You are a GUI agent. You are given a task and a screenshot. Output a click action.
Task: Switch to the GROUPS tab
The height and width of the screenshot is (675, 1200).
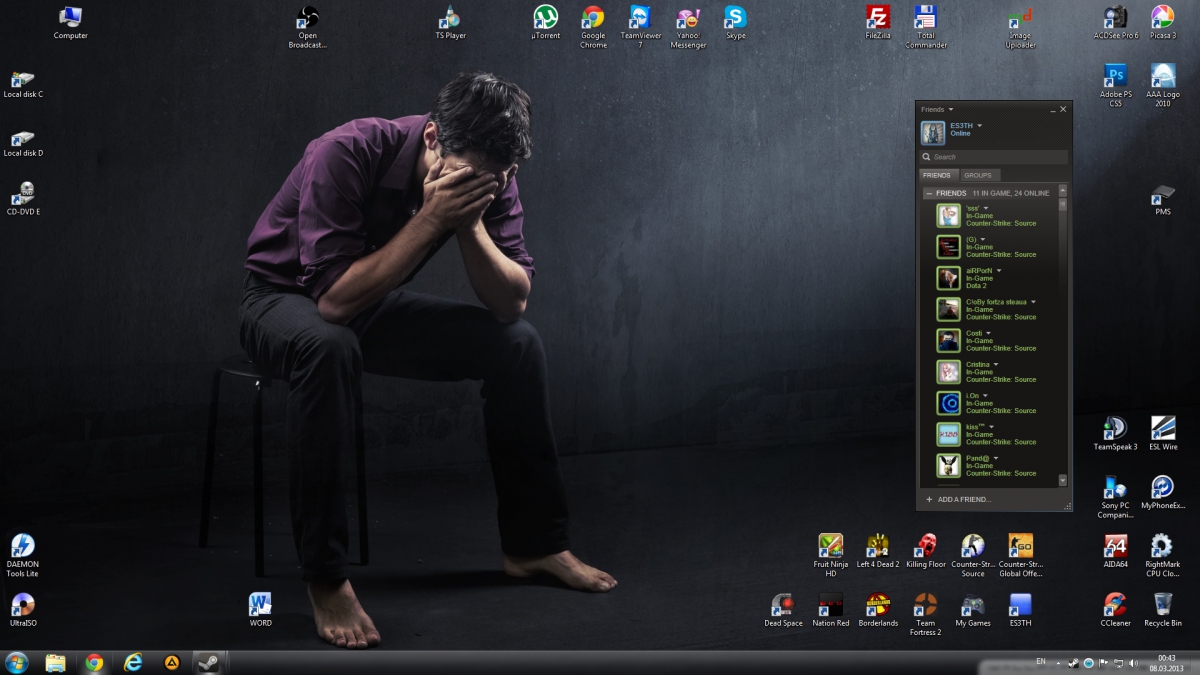tap(977, 176)
